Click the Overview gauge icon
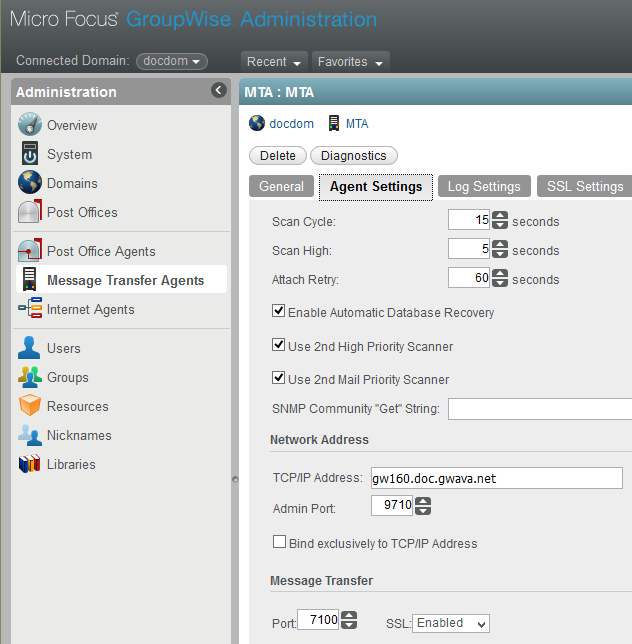The image size is (632, 644). click(x=30, y=124)
